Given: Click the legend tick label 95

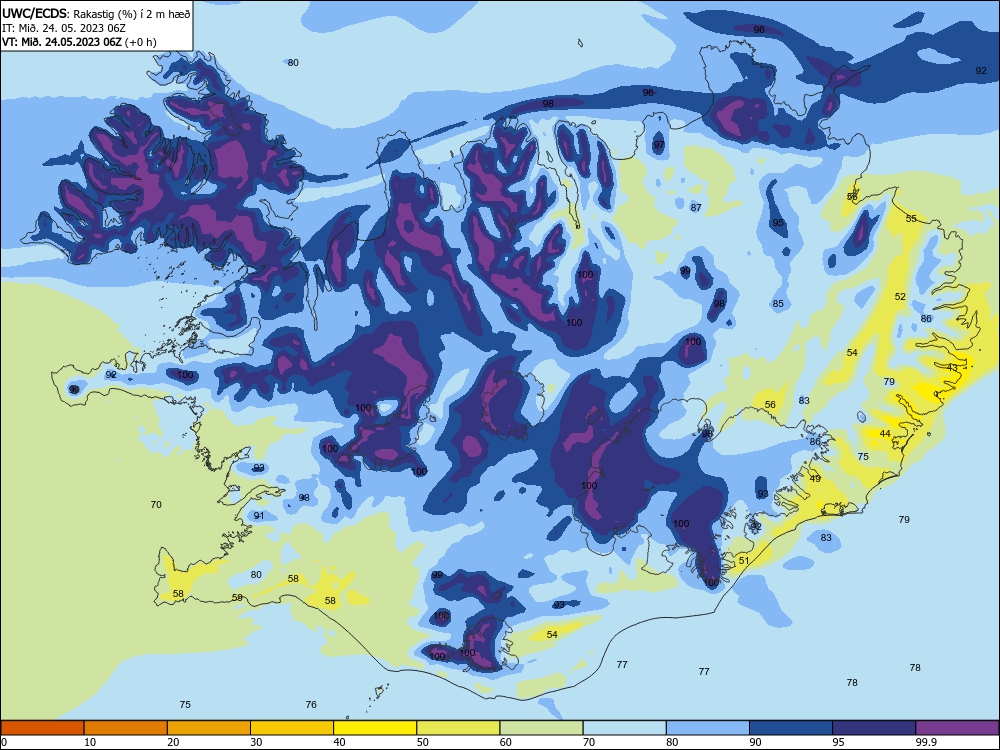Looking at the screenshot, I should (838, 742).
